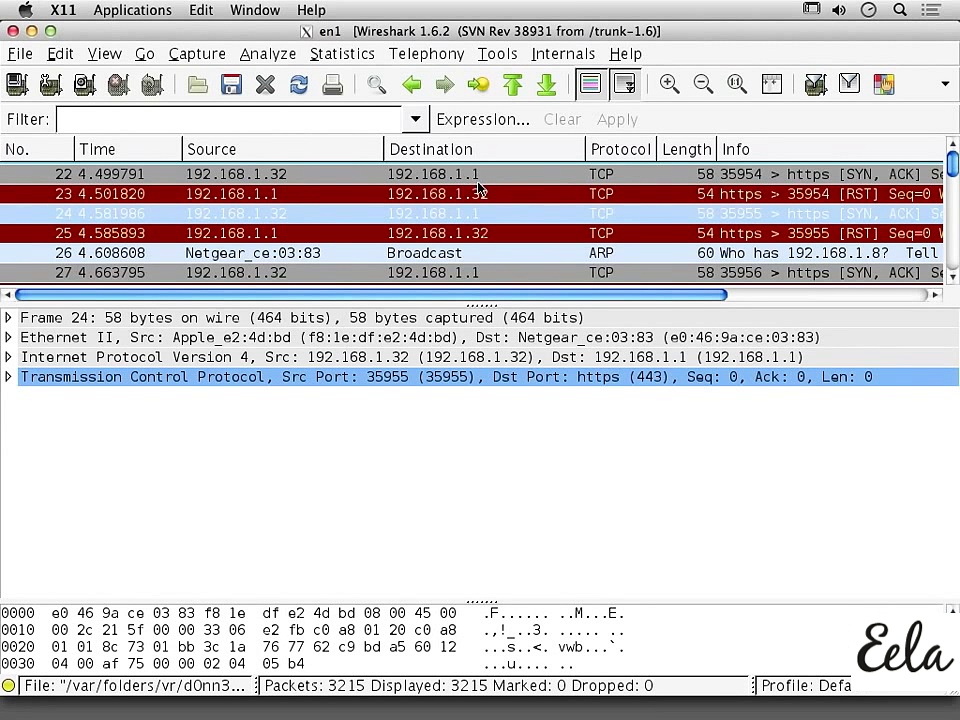960x720 pixels.
Task: Restart the running capture icon
Action: pyautogui.click(x=152, y=84)
